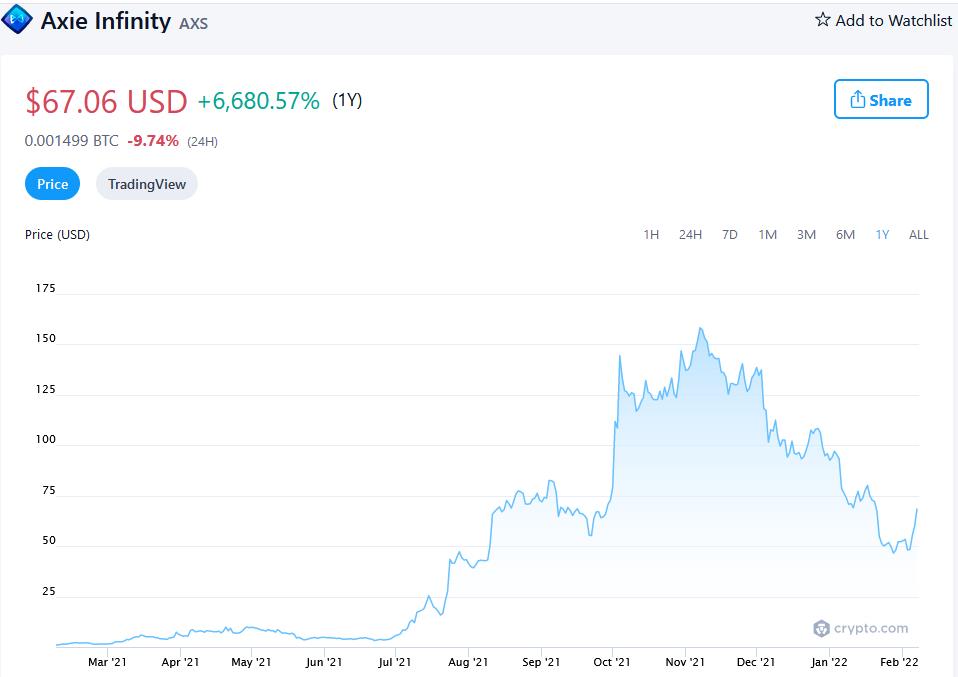Click the Add to Watchlist star icon
Screen dimensions: 958x677
pos(822,20)
